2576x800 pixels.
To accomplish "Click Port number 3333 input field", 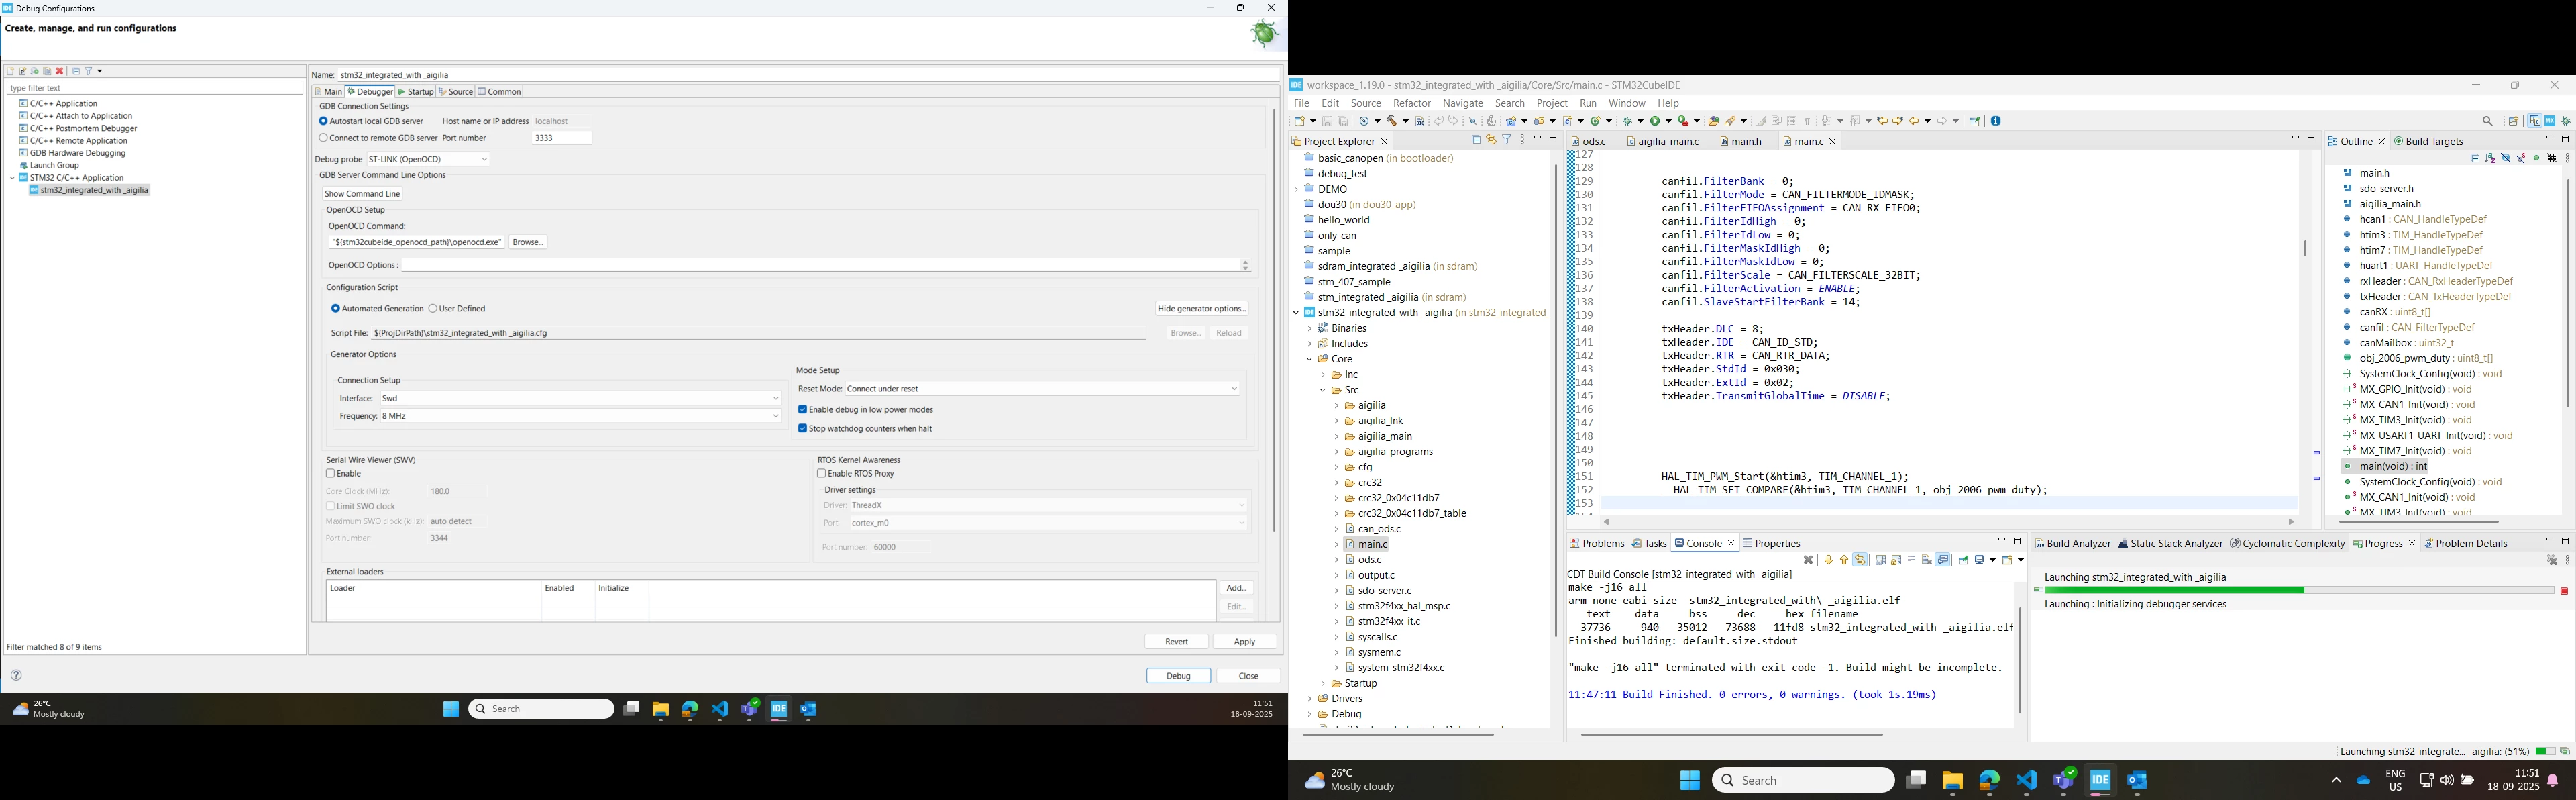I will point(562,138).
